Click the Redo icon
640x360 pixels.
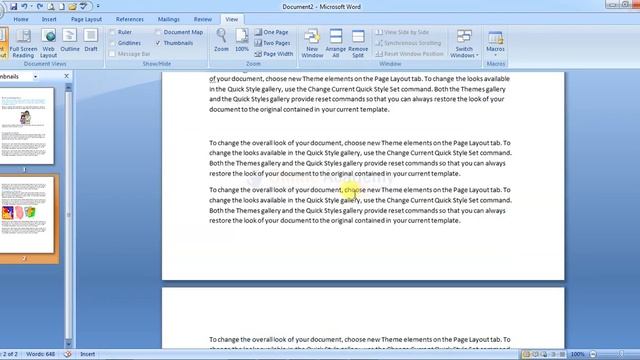(40, 7)
